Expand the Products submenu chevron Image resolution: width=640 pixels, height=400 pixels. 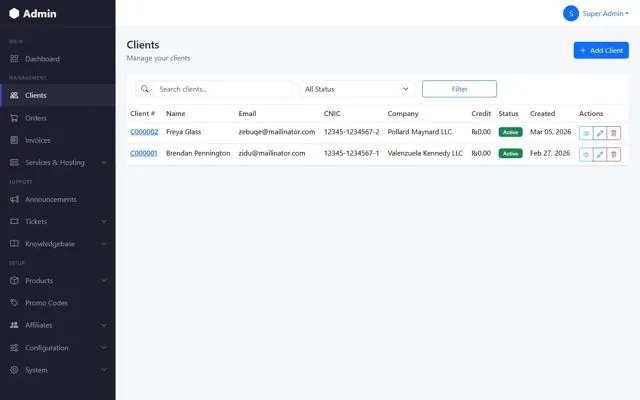[104, 280]
